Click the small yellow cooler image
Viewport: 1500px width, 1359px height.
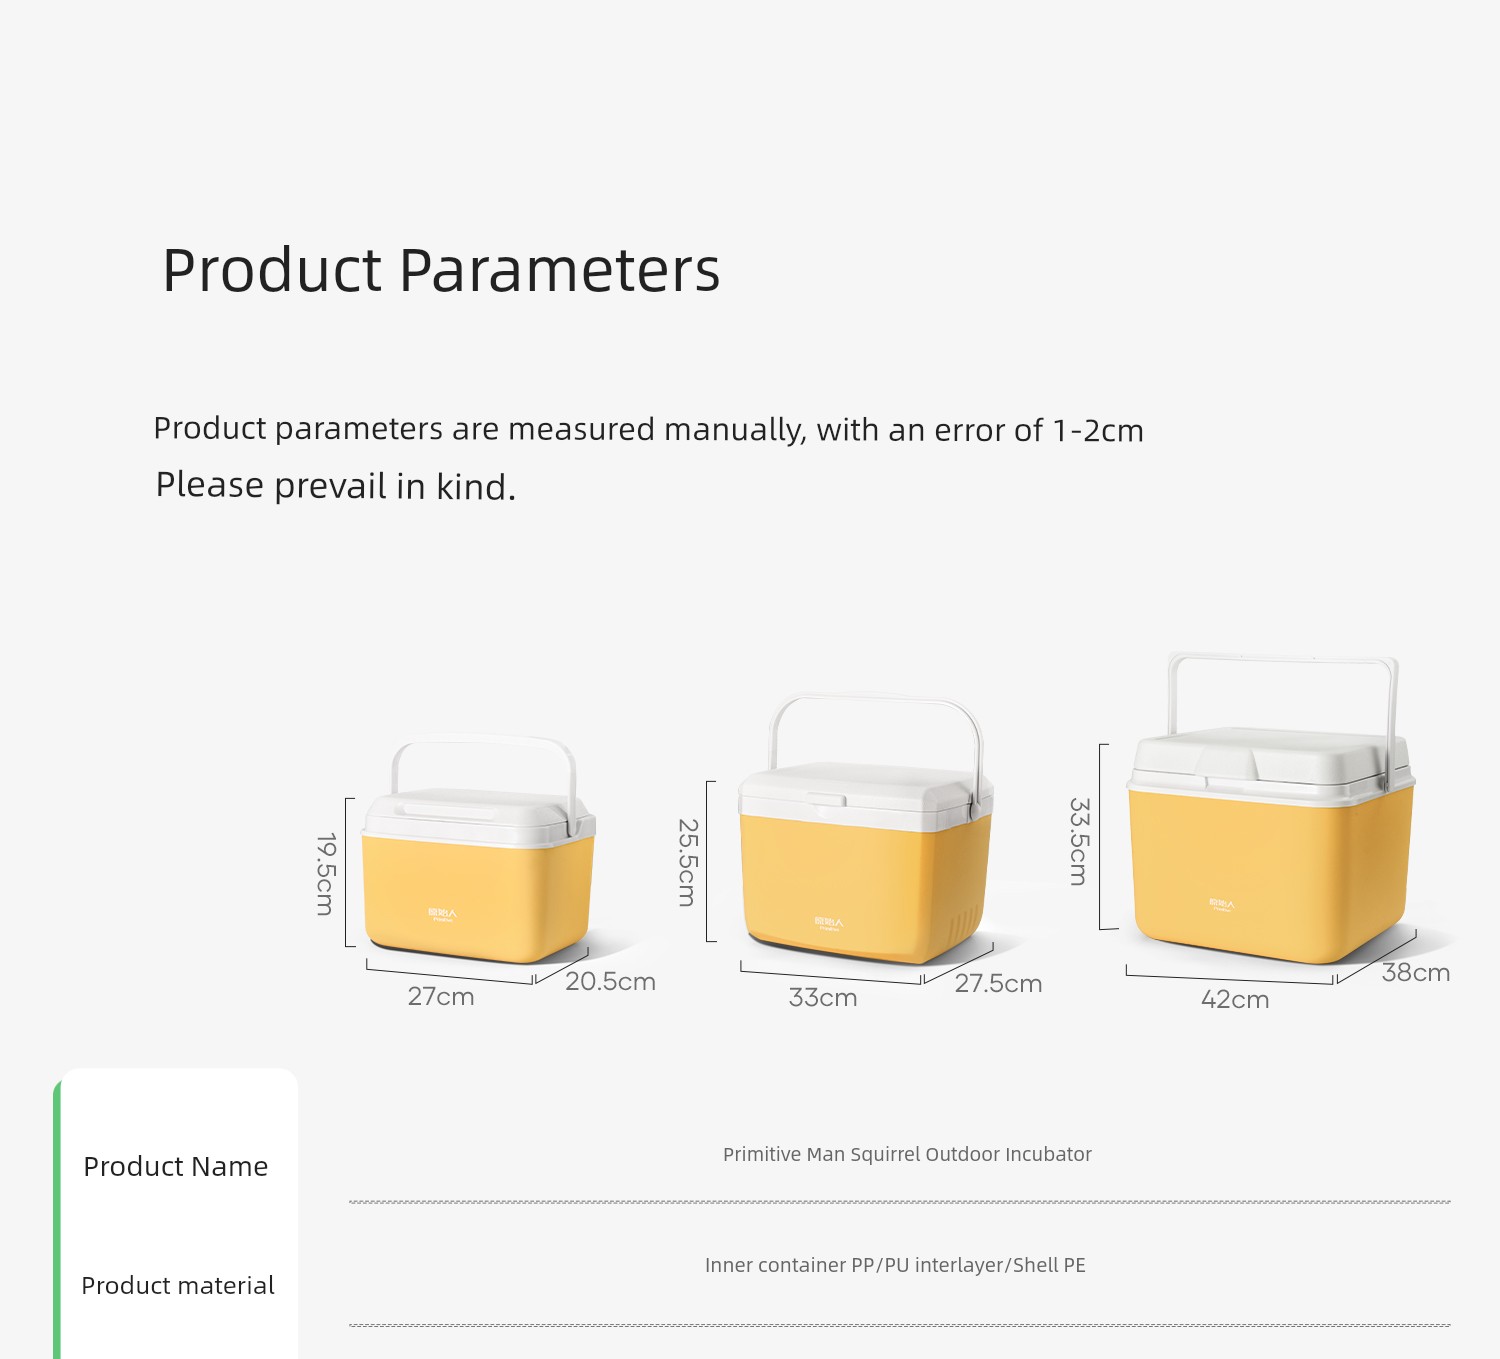tap(478, 850)
